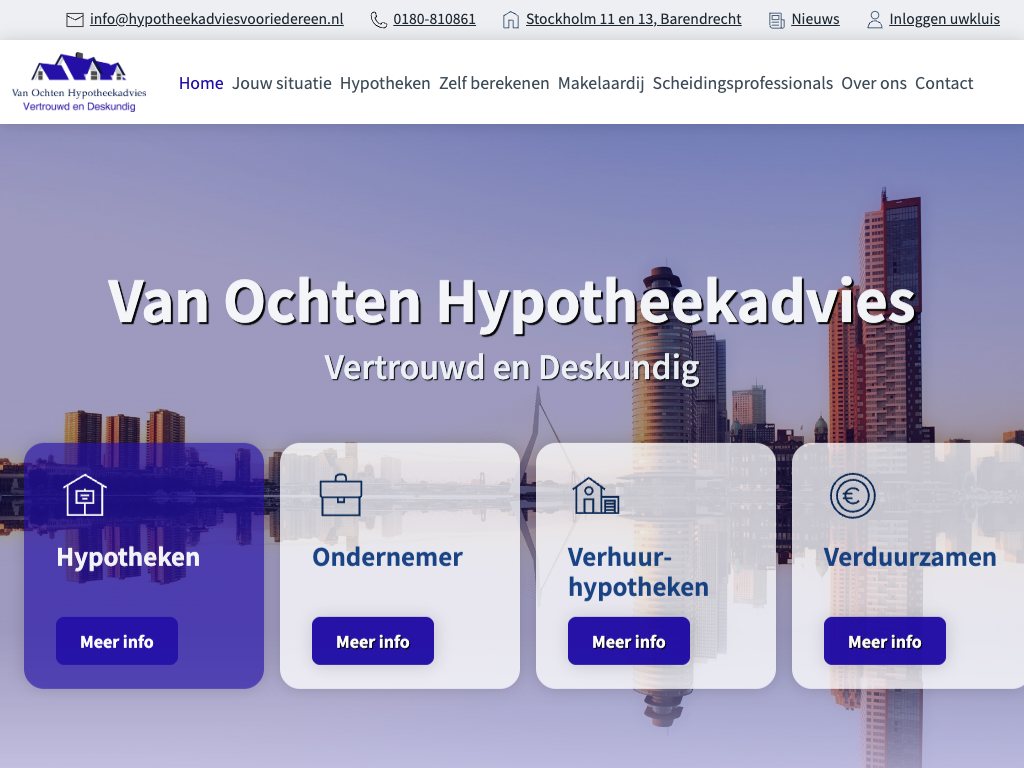Open the Inloggen uwkluis link
This screenshot has height=768, width=1024.
click(944, 20)
